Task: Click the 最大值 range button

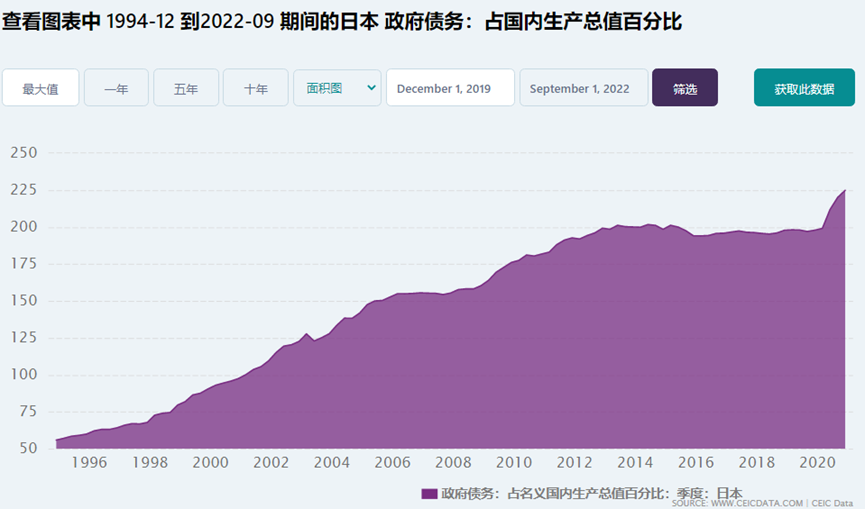Action: tap(40, 88)
